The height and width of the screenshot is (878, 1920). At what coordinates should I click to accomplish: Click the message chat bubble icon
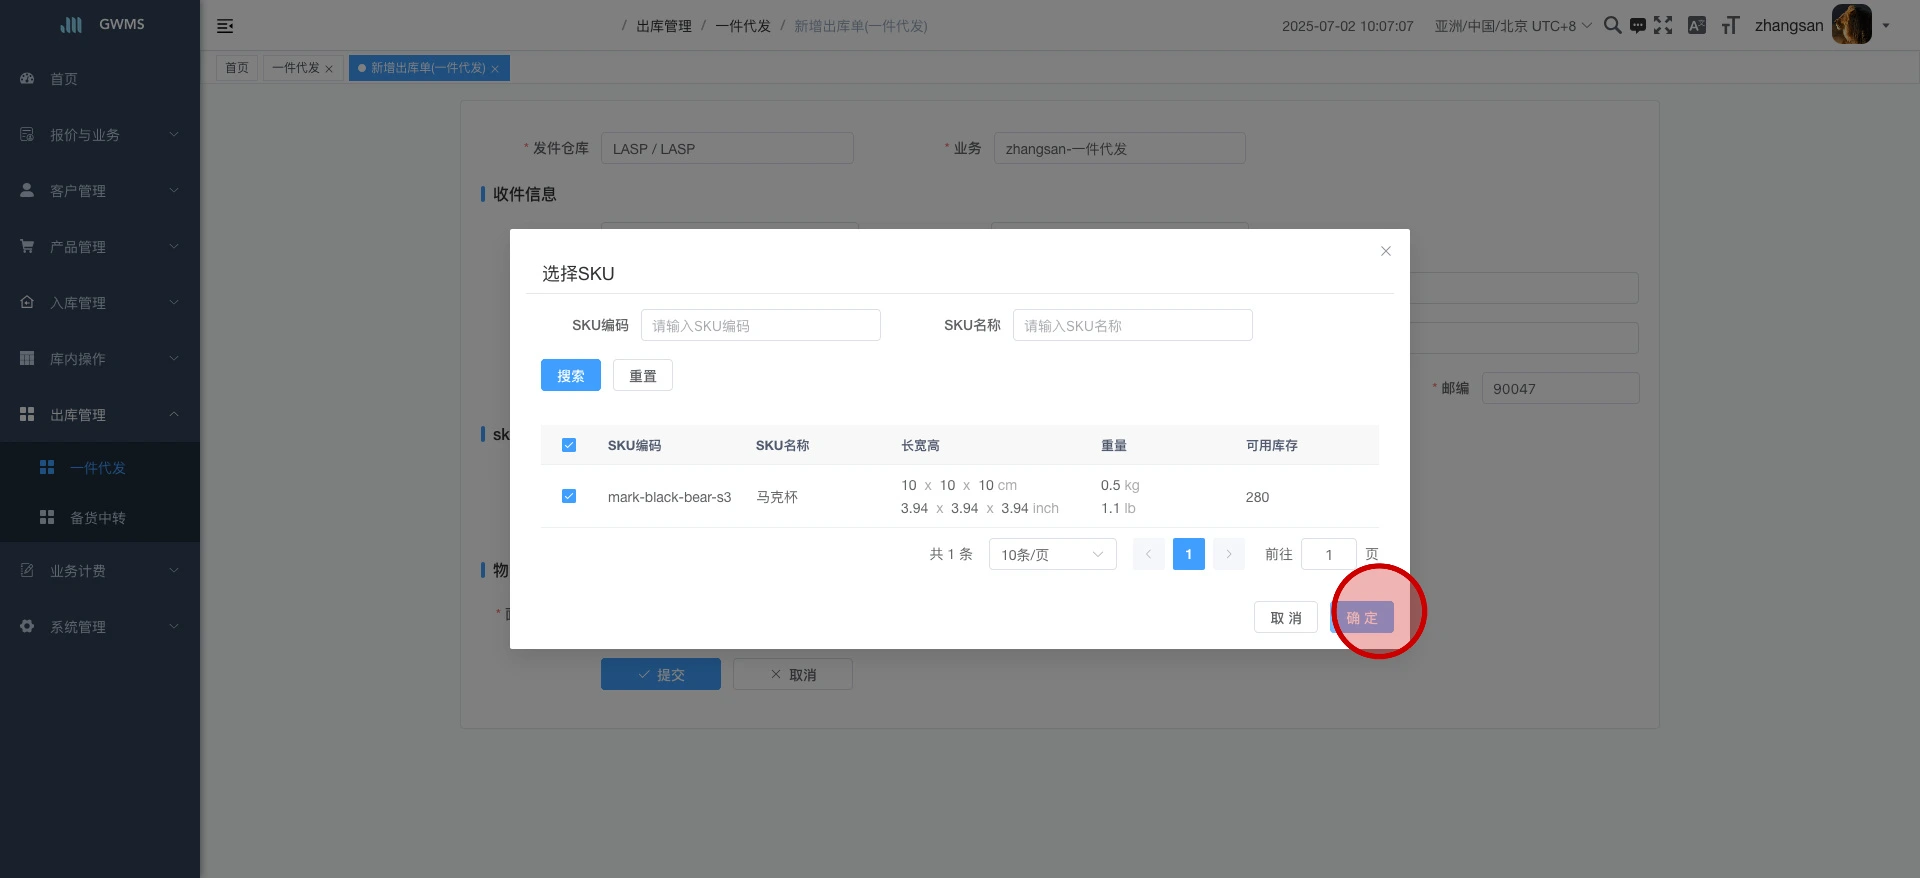(1637, 26)
